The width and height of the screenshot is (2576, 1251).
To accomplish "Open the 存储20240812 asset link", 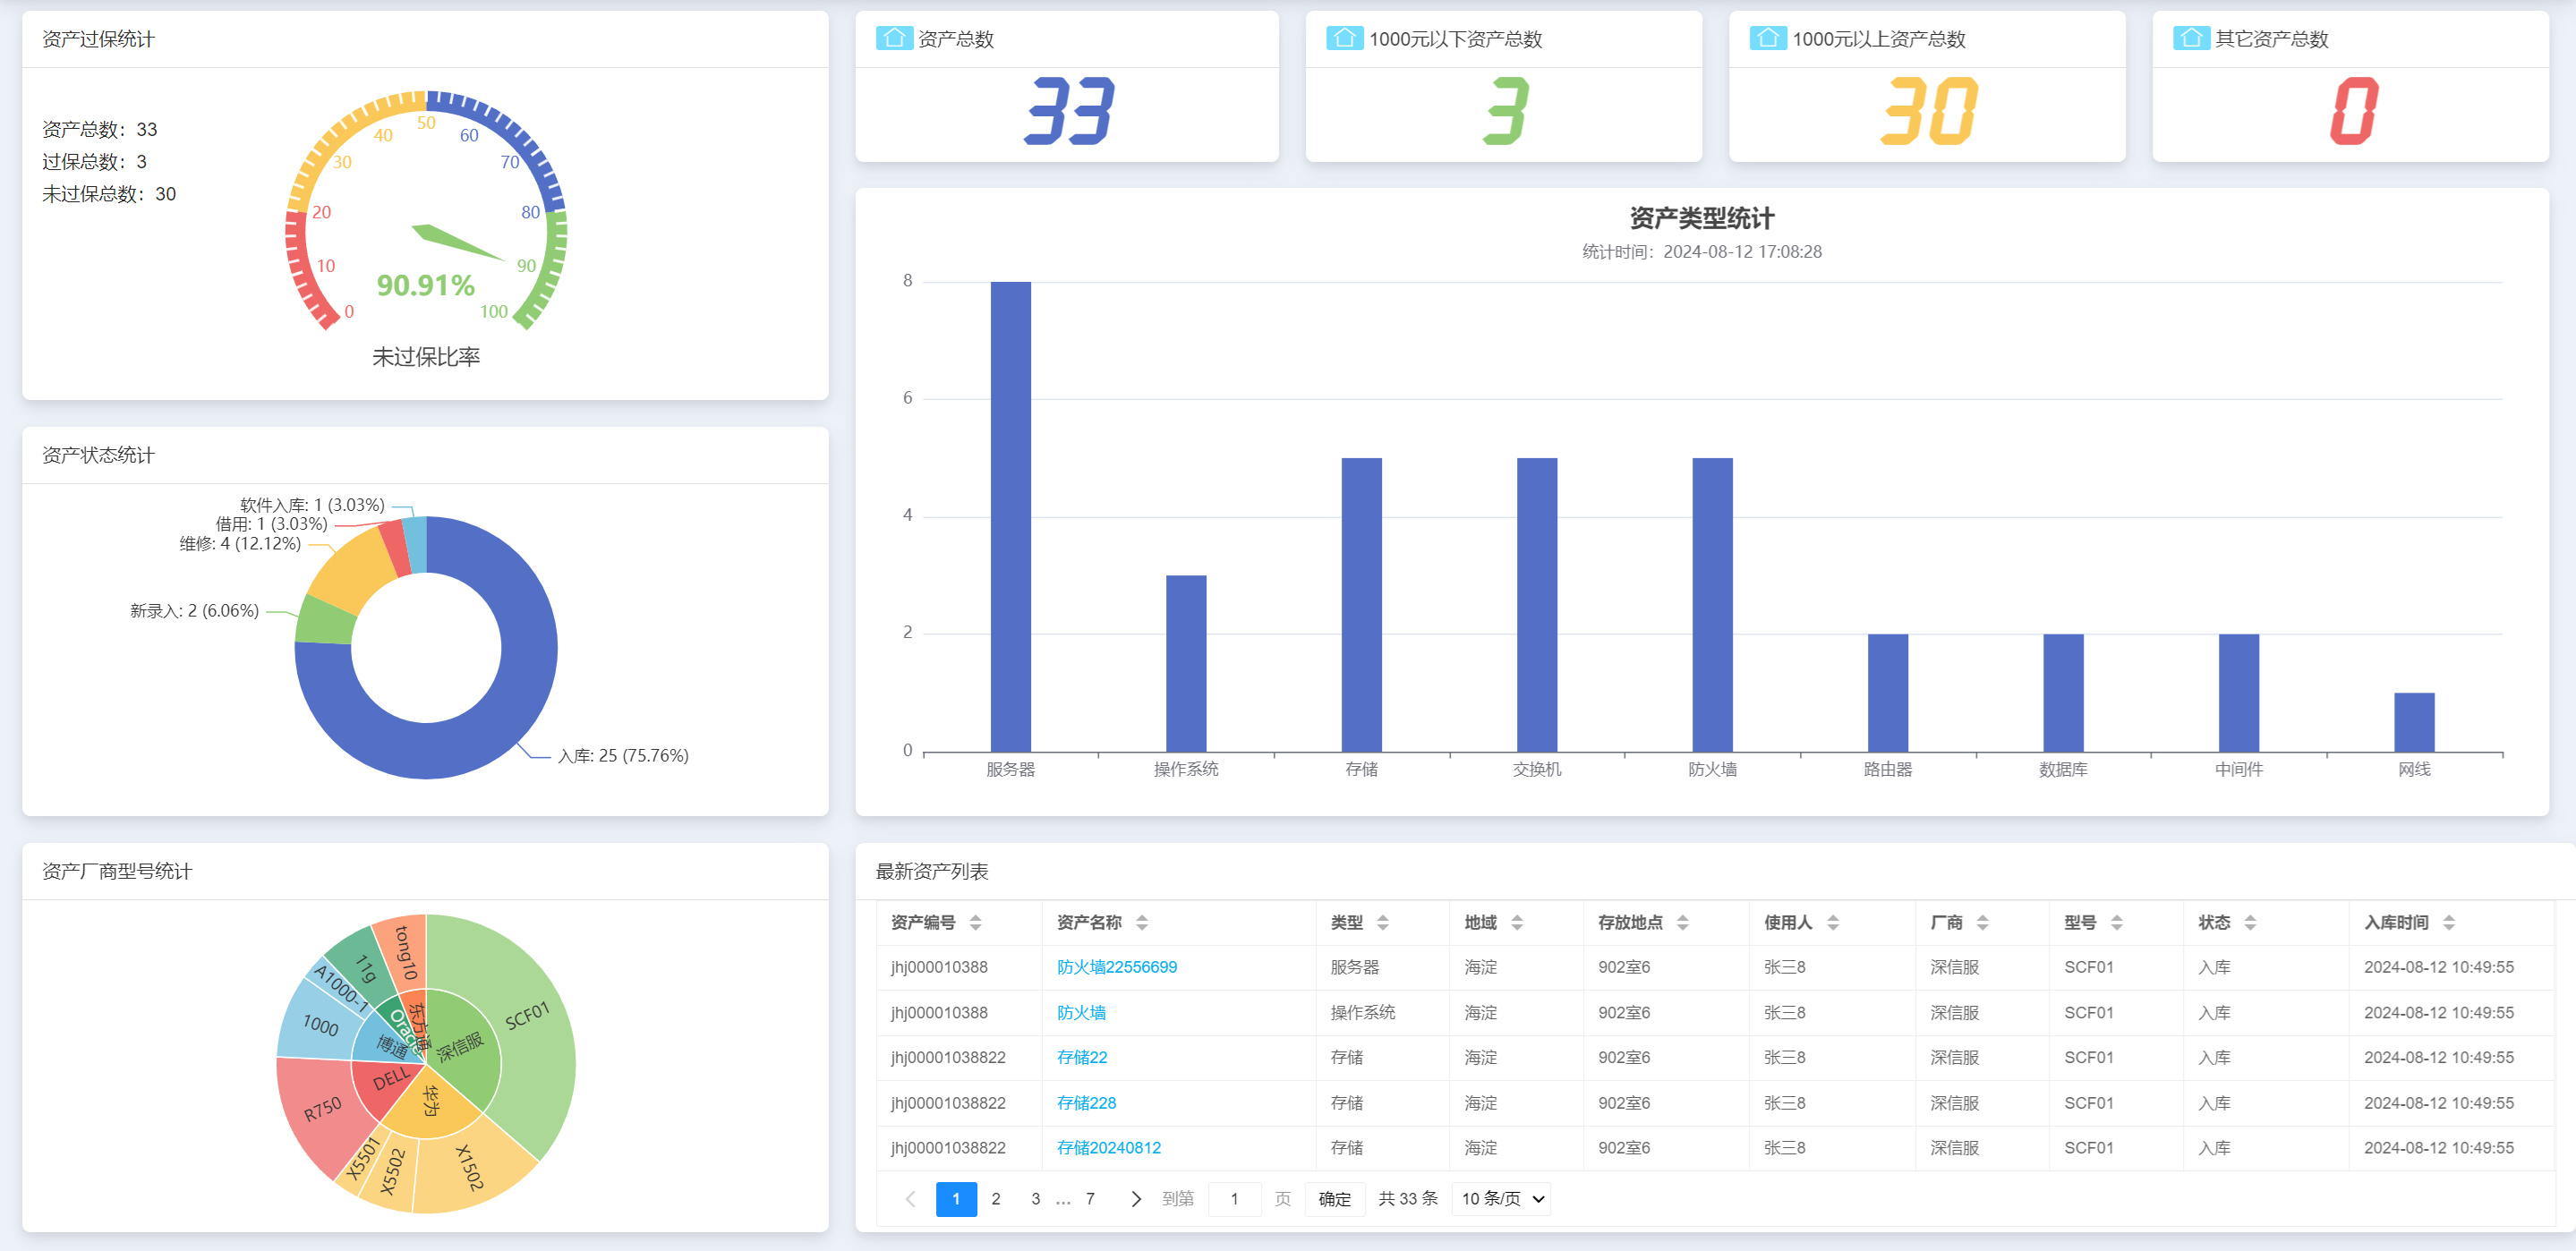I will coord(1108,1147).
